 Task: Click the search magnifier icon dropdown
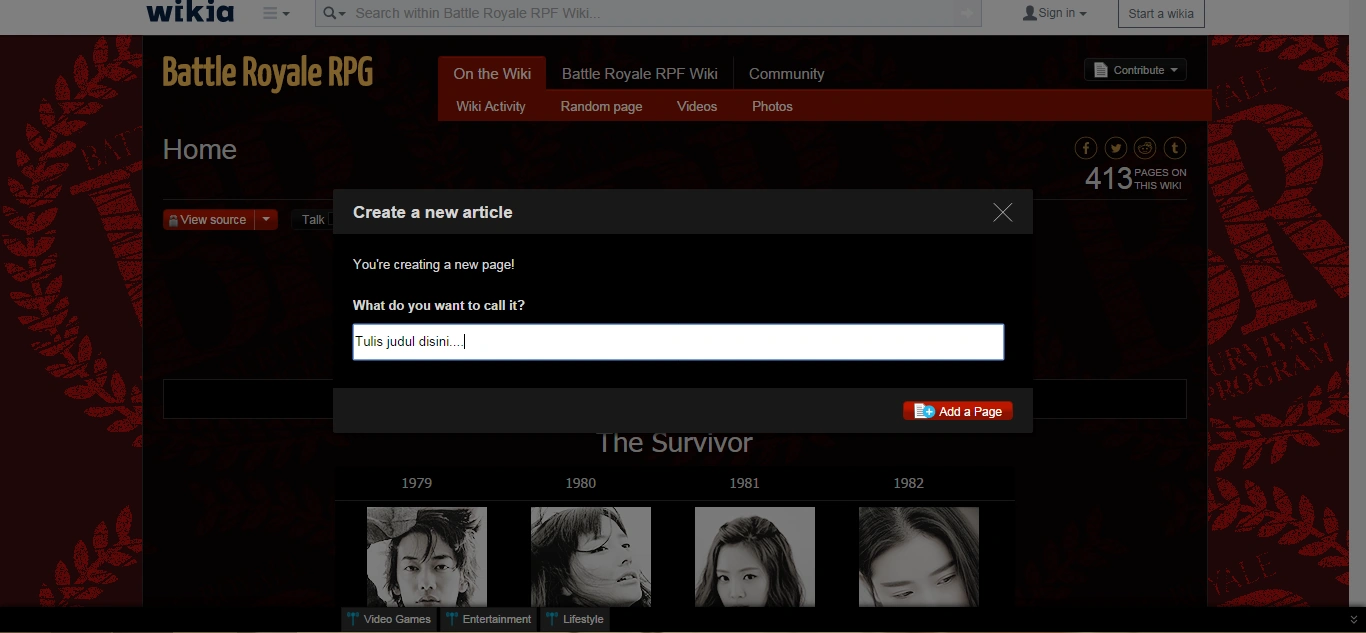[x=335, y=13]
